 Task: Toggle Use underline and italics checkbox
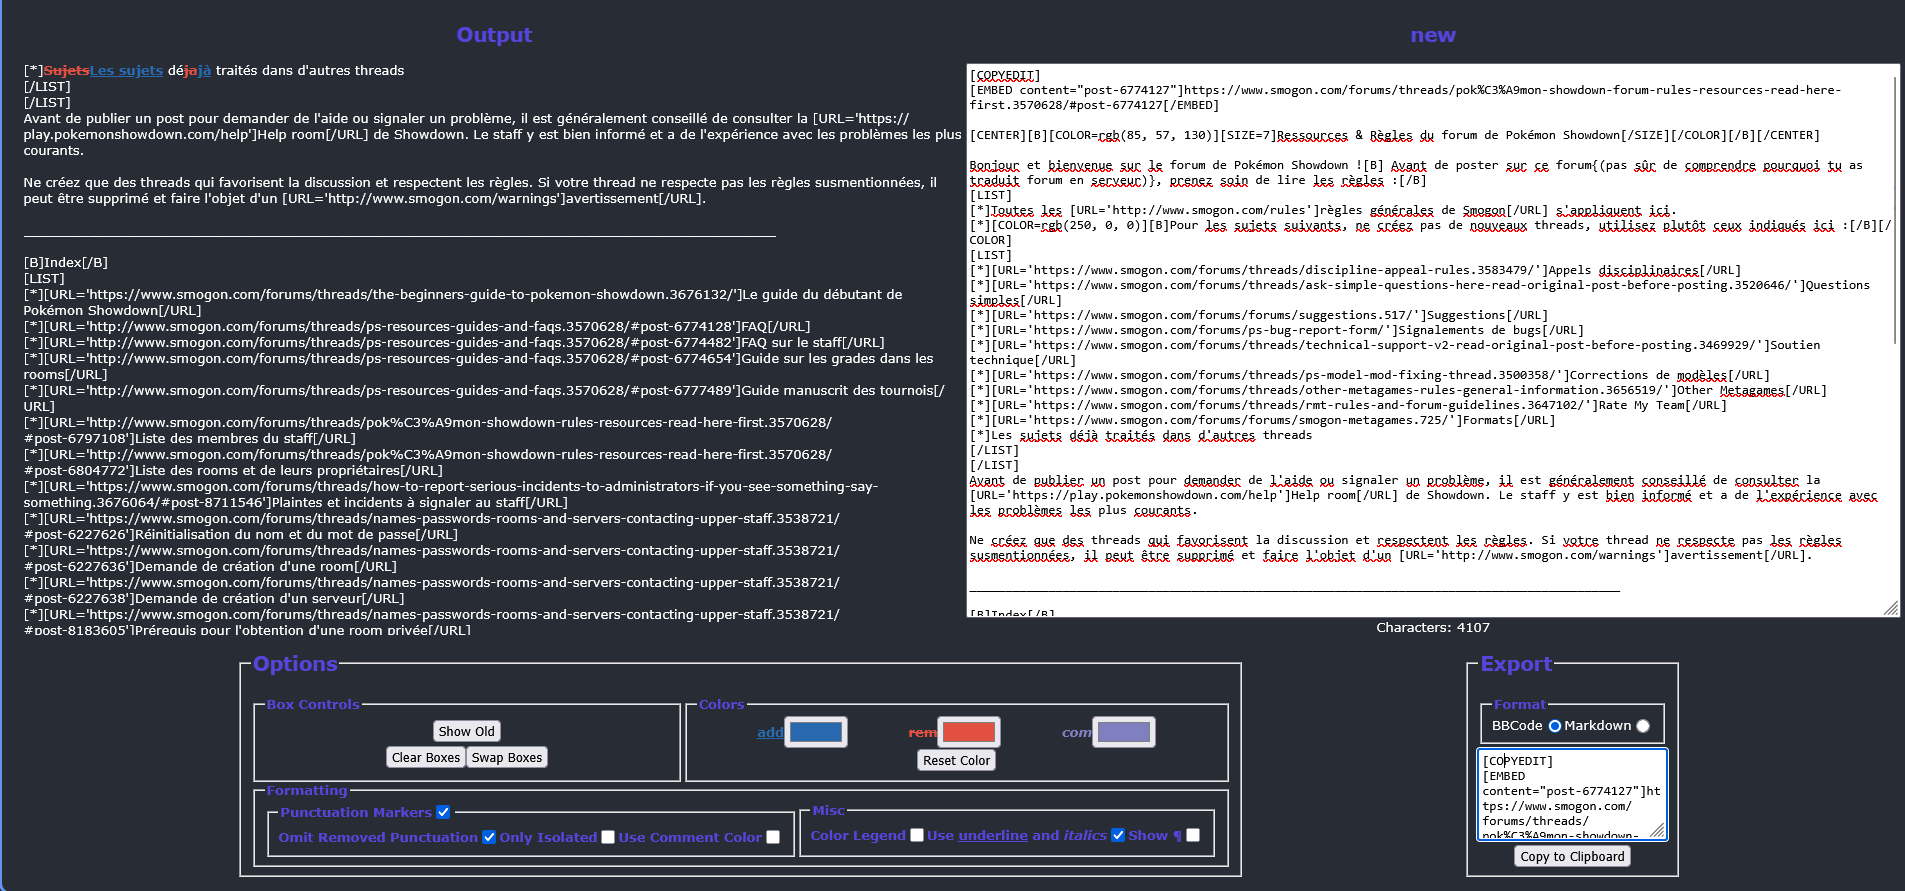coord(1118,835)
